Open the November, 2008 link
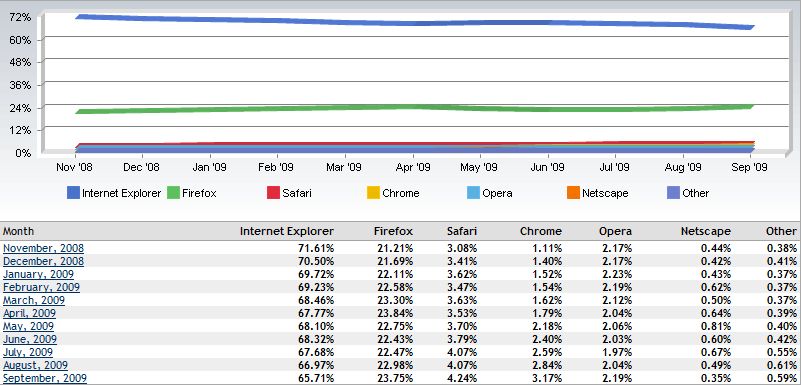801x385 pixels. coord(43,248)
